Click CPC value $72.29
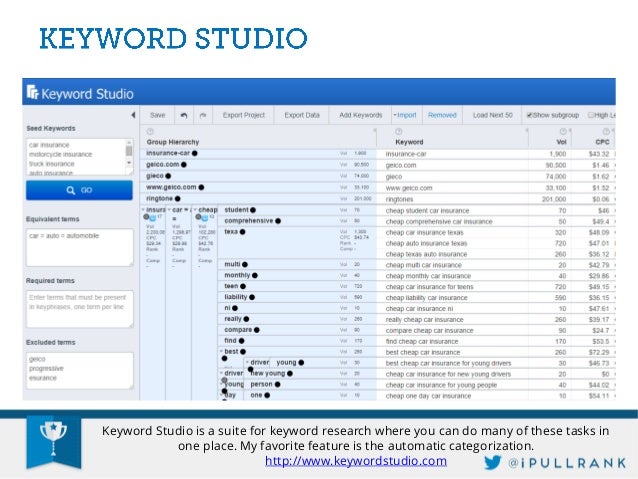 pyautogui.click(x=599, y=352)
